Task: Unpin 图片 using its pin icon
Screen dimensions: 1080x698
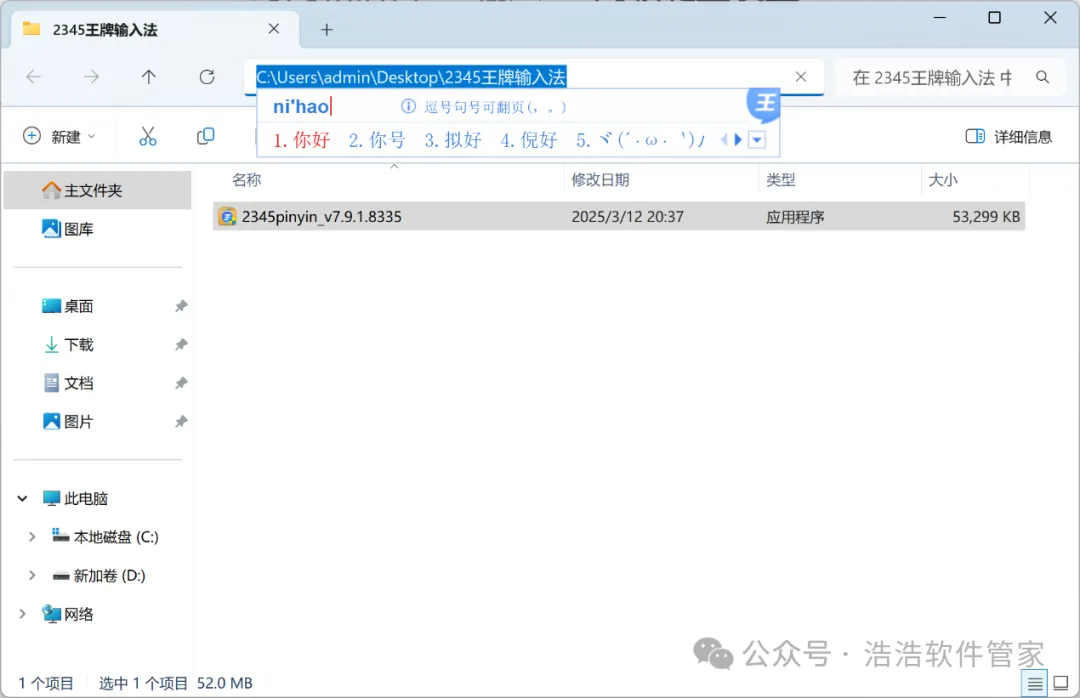Action: (x=180, y=422)
